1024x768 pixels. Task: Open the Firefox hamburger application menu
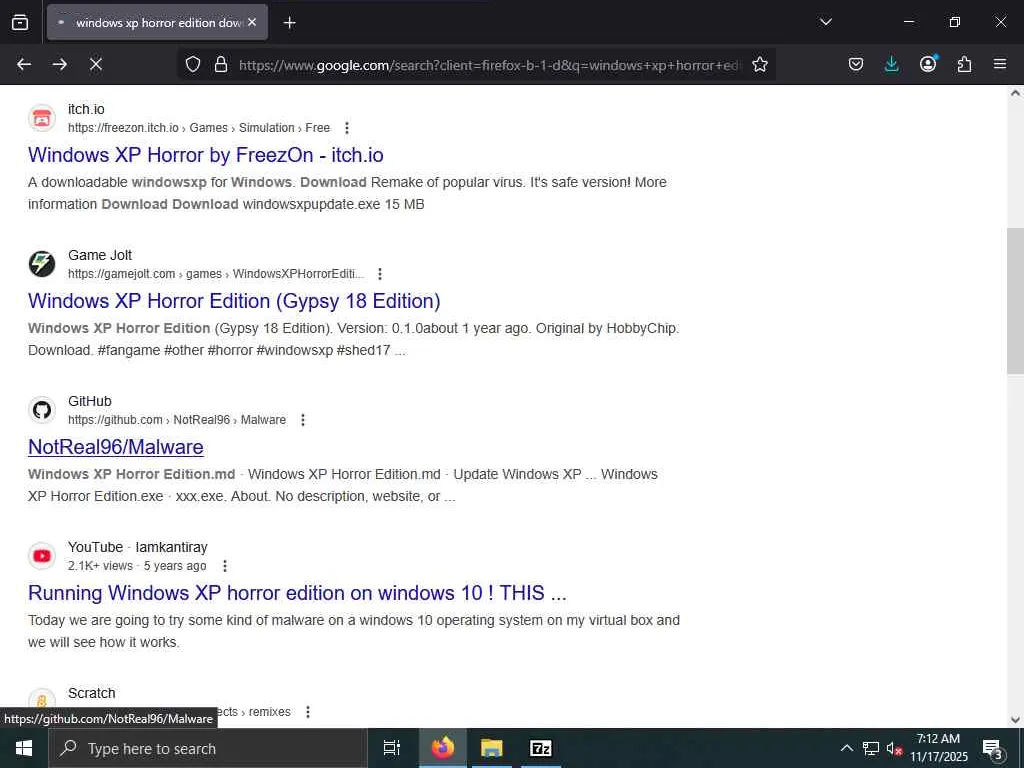click(x=1000, y=64)
